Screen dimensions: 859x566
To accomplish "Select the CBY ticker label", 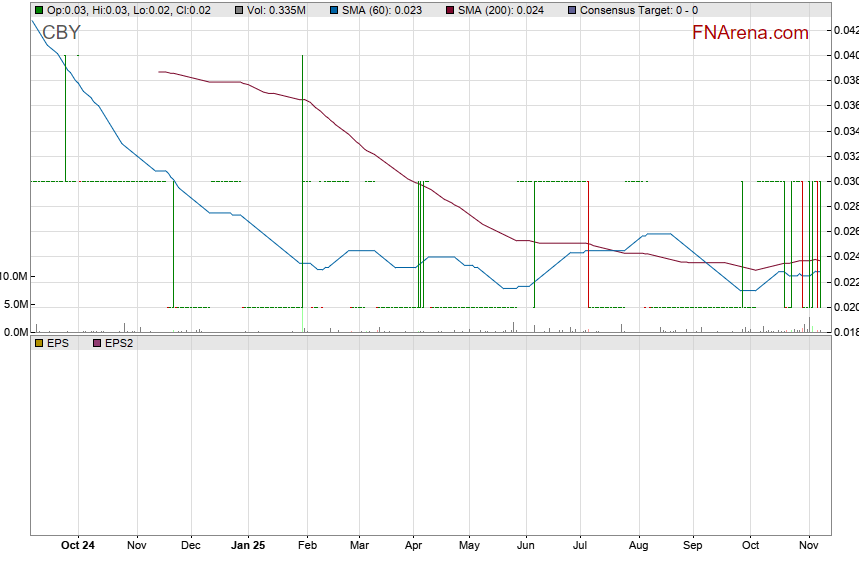I will tap(61, 33).
